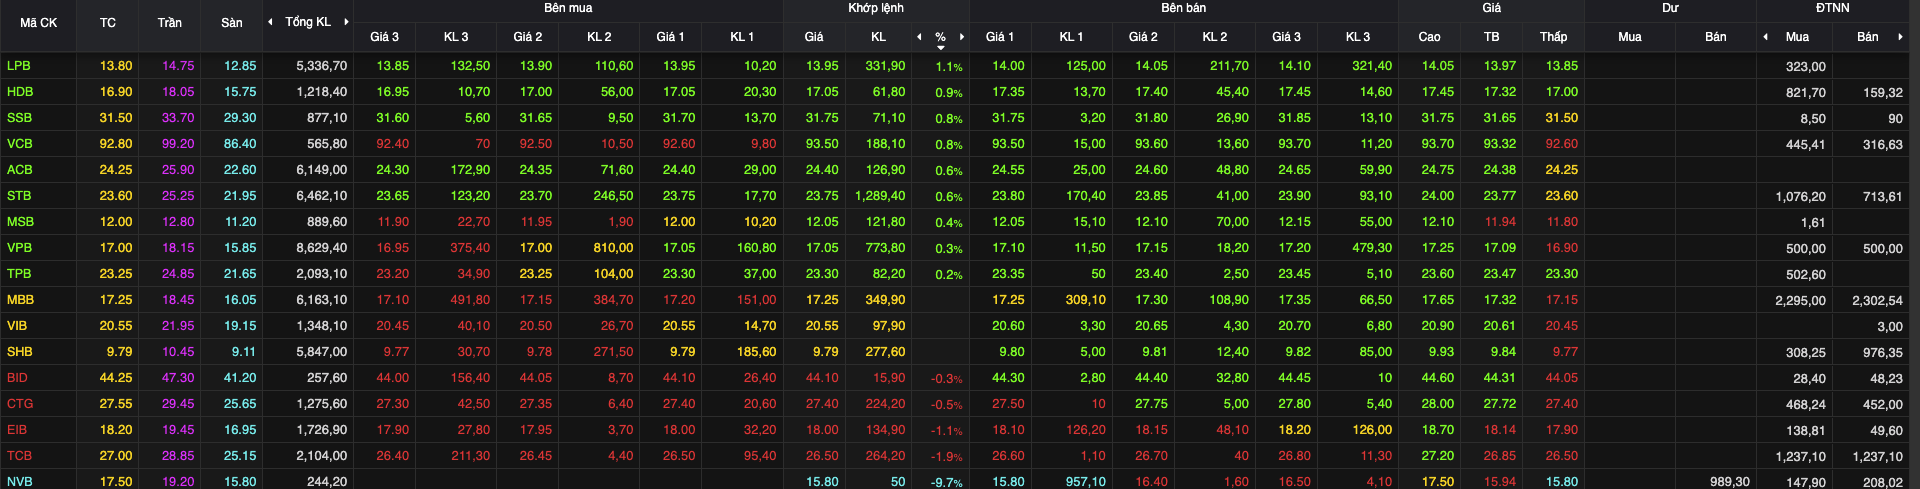Toggle the sort indicator under % header
Image resolution: width=1920 pixels, height=489 pixels.
[x=941, y=48]
